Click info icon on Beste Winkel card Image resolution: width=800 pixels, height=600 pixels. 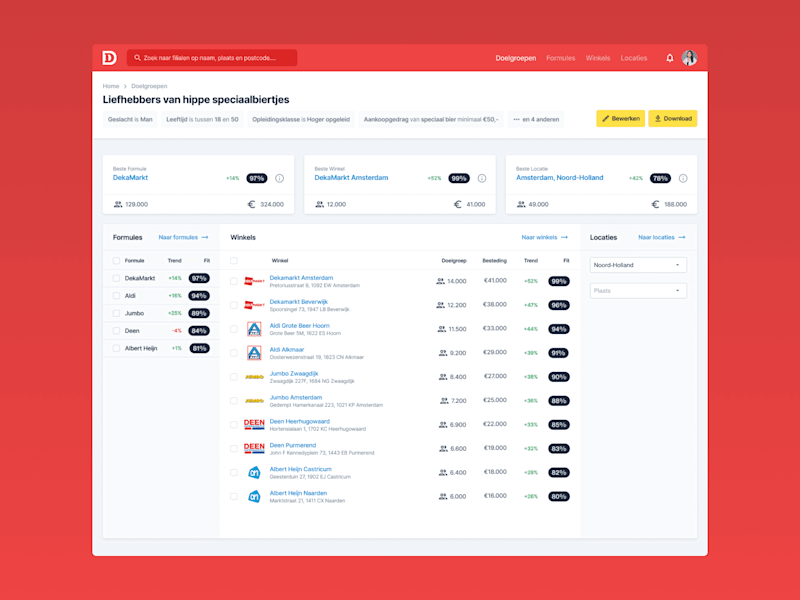tap(482, 178)
